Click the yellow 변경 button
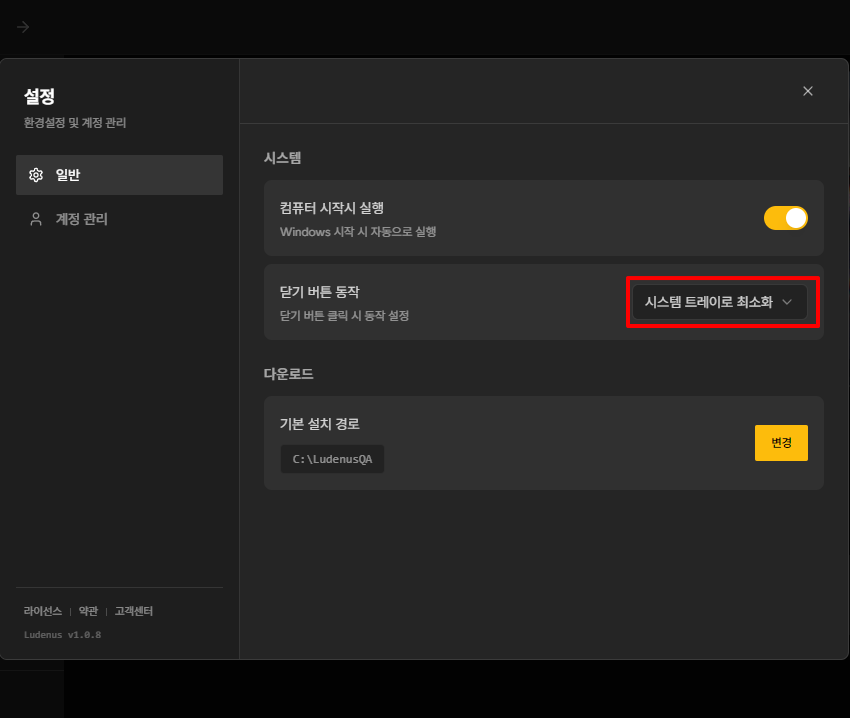 tap(781, 443)
